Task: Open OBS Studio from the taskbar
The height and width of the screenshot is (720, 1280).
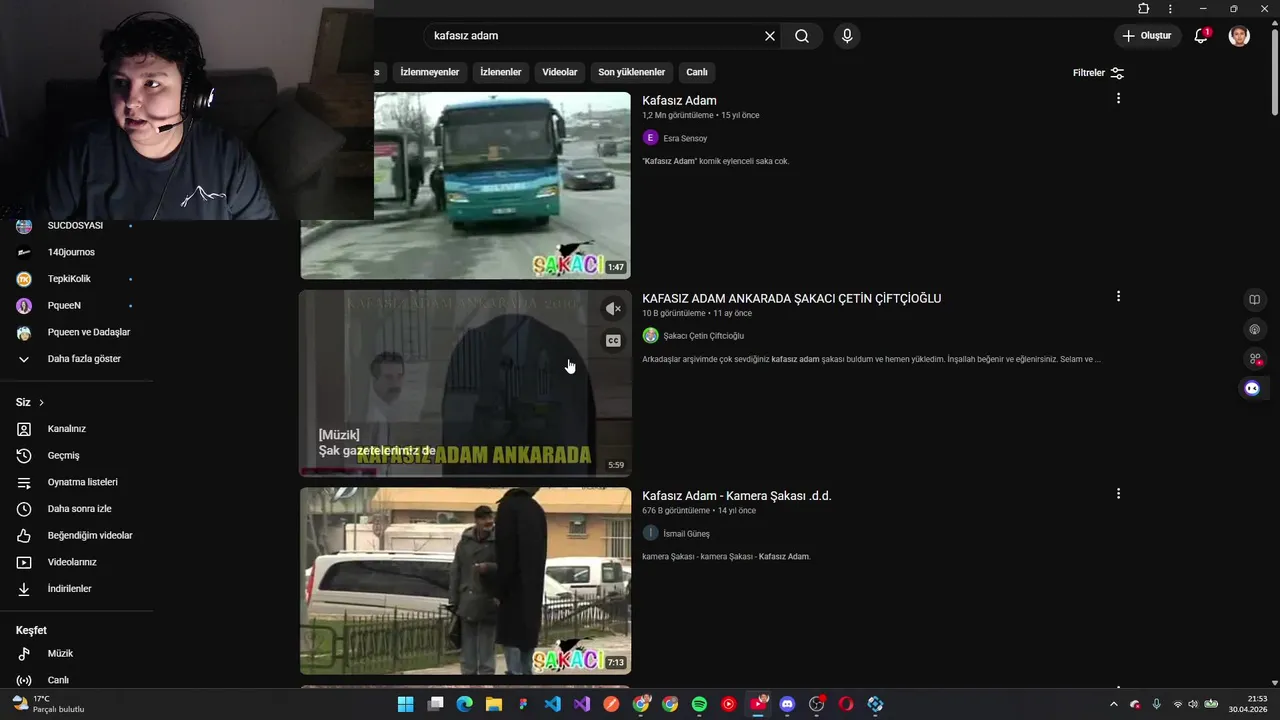Action: tap(817, 704)
